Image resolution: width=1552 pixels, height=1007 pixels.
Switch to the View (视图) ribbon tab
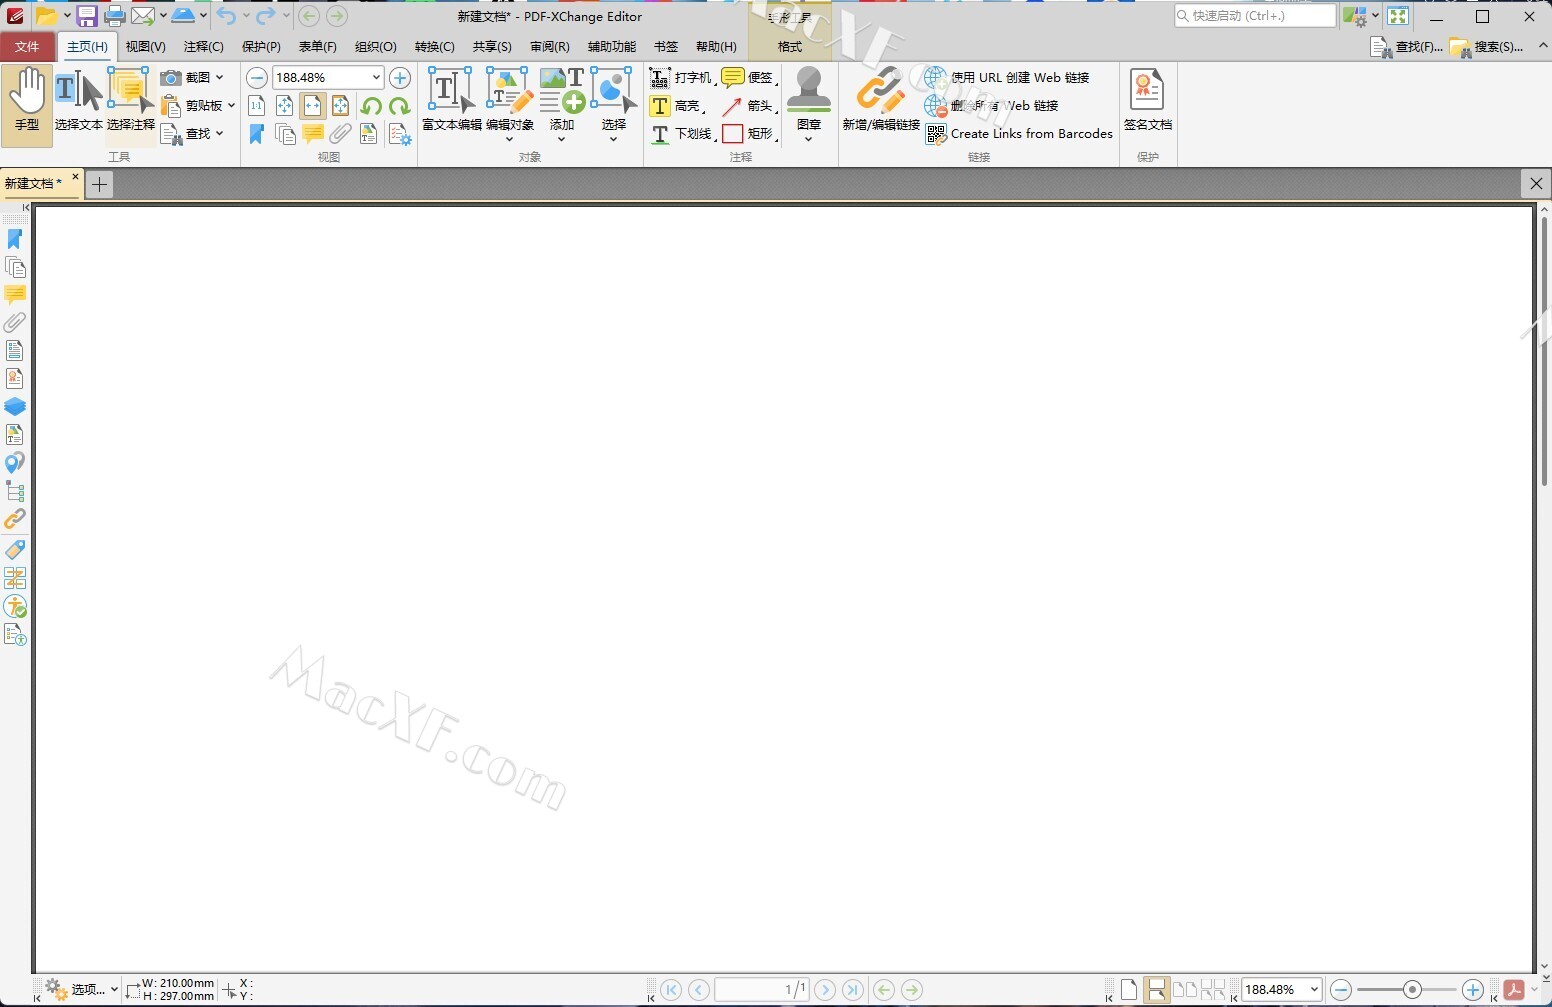pos(145,47)
